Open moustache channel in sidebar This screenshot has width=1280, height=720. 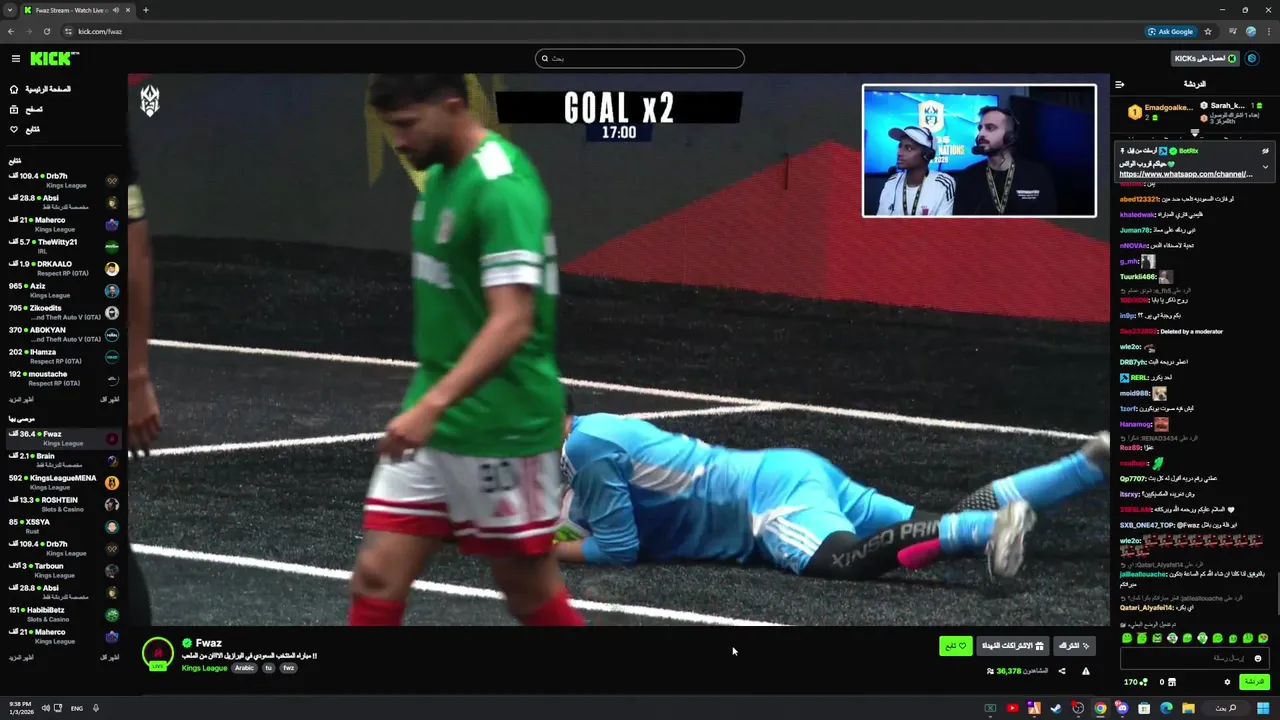pos(62,378)
